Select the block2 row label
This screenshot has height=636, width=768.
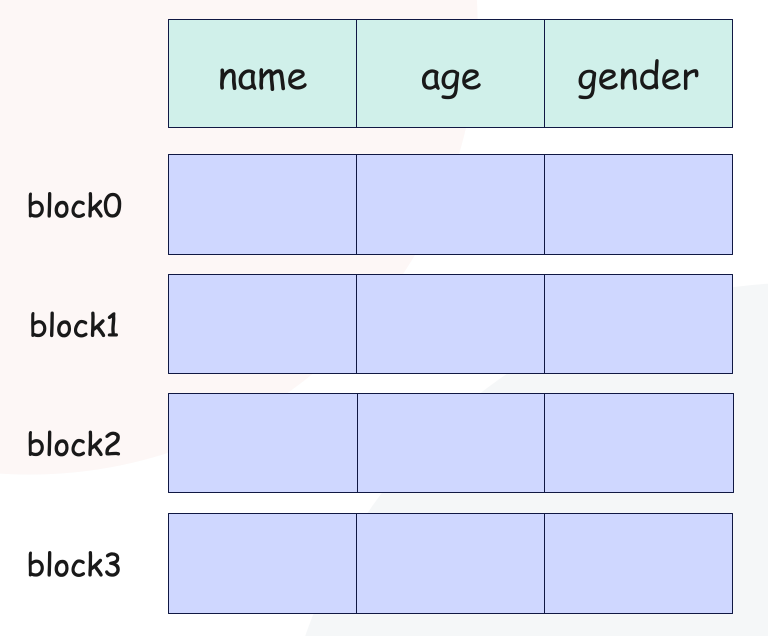point(75,444)
